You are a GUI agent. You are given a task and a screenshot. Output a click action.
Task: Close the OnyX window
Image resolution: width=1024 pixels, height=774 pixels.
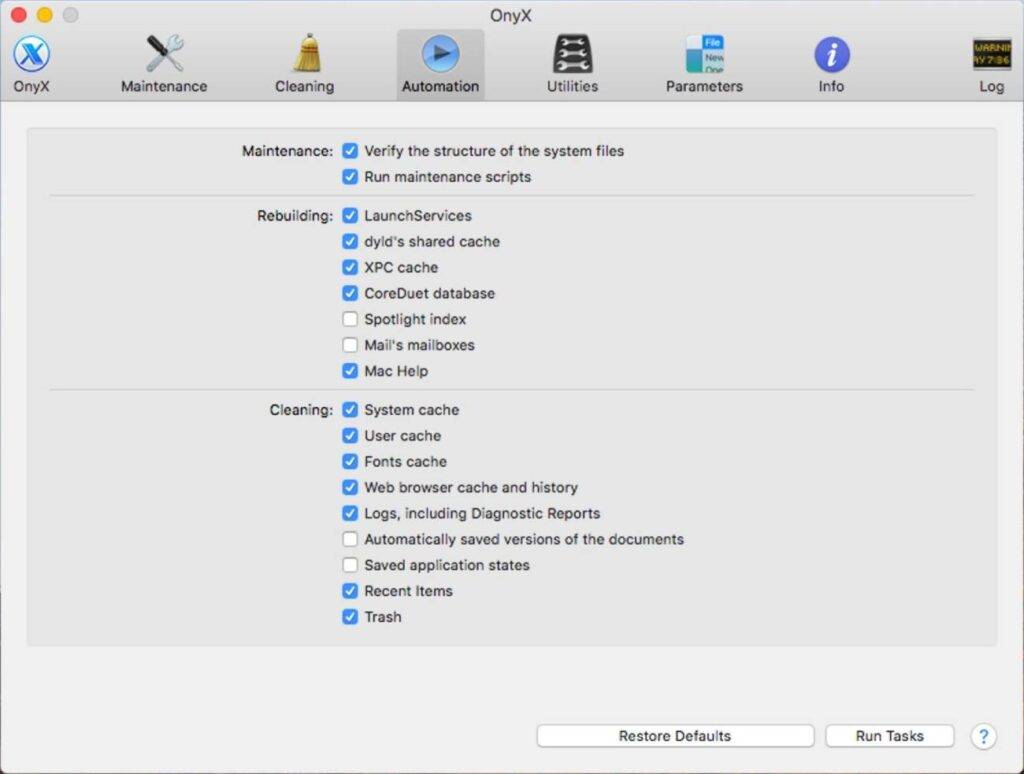coord(19,14)
